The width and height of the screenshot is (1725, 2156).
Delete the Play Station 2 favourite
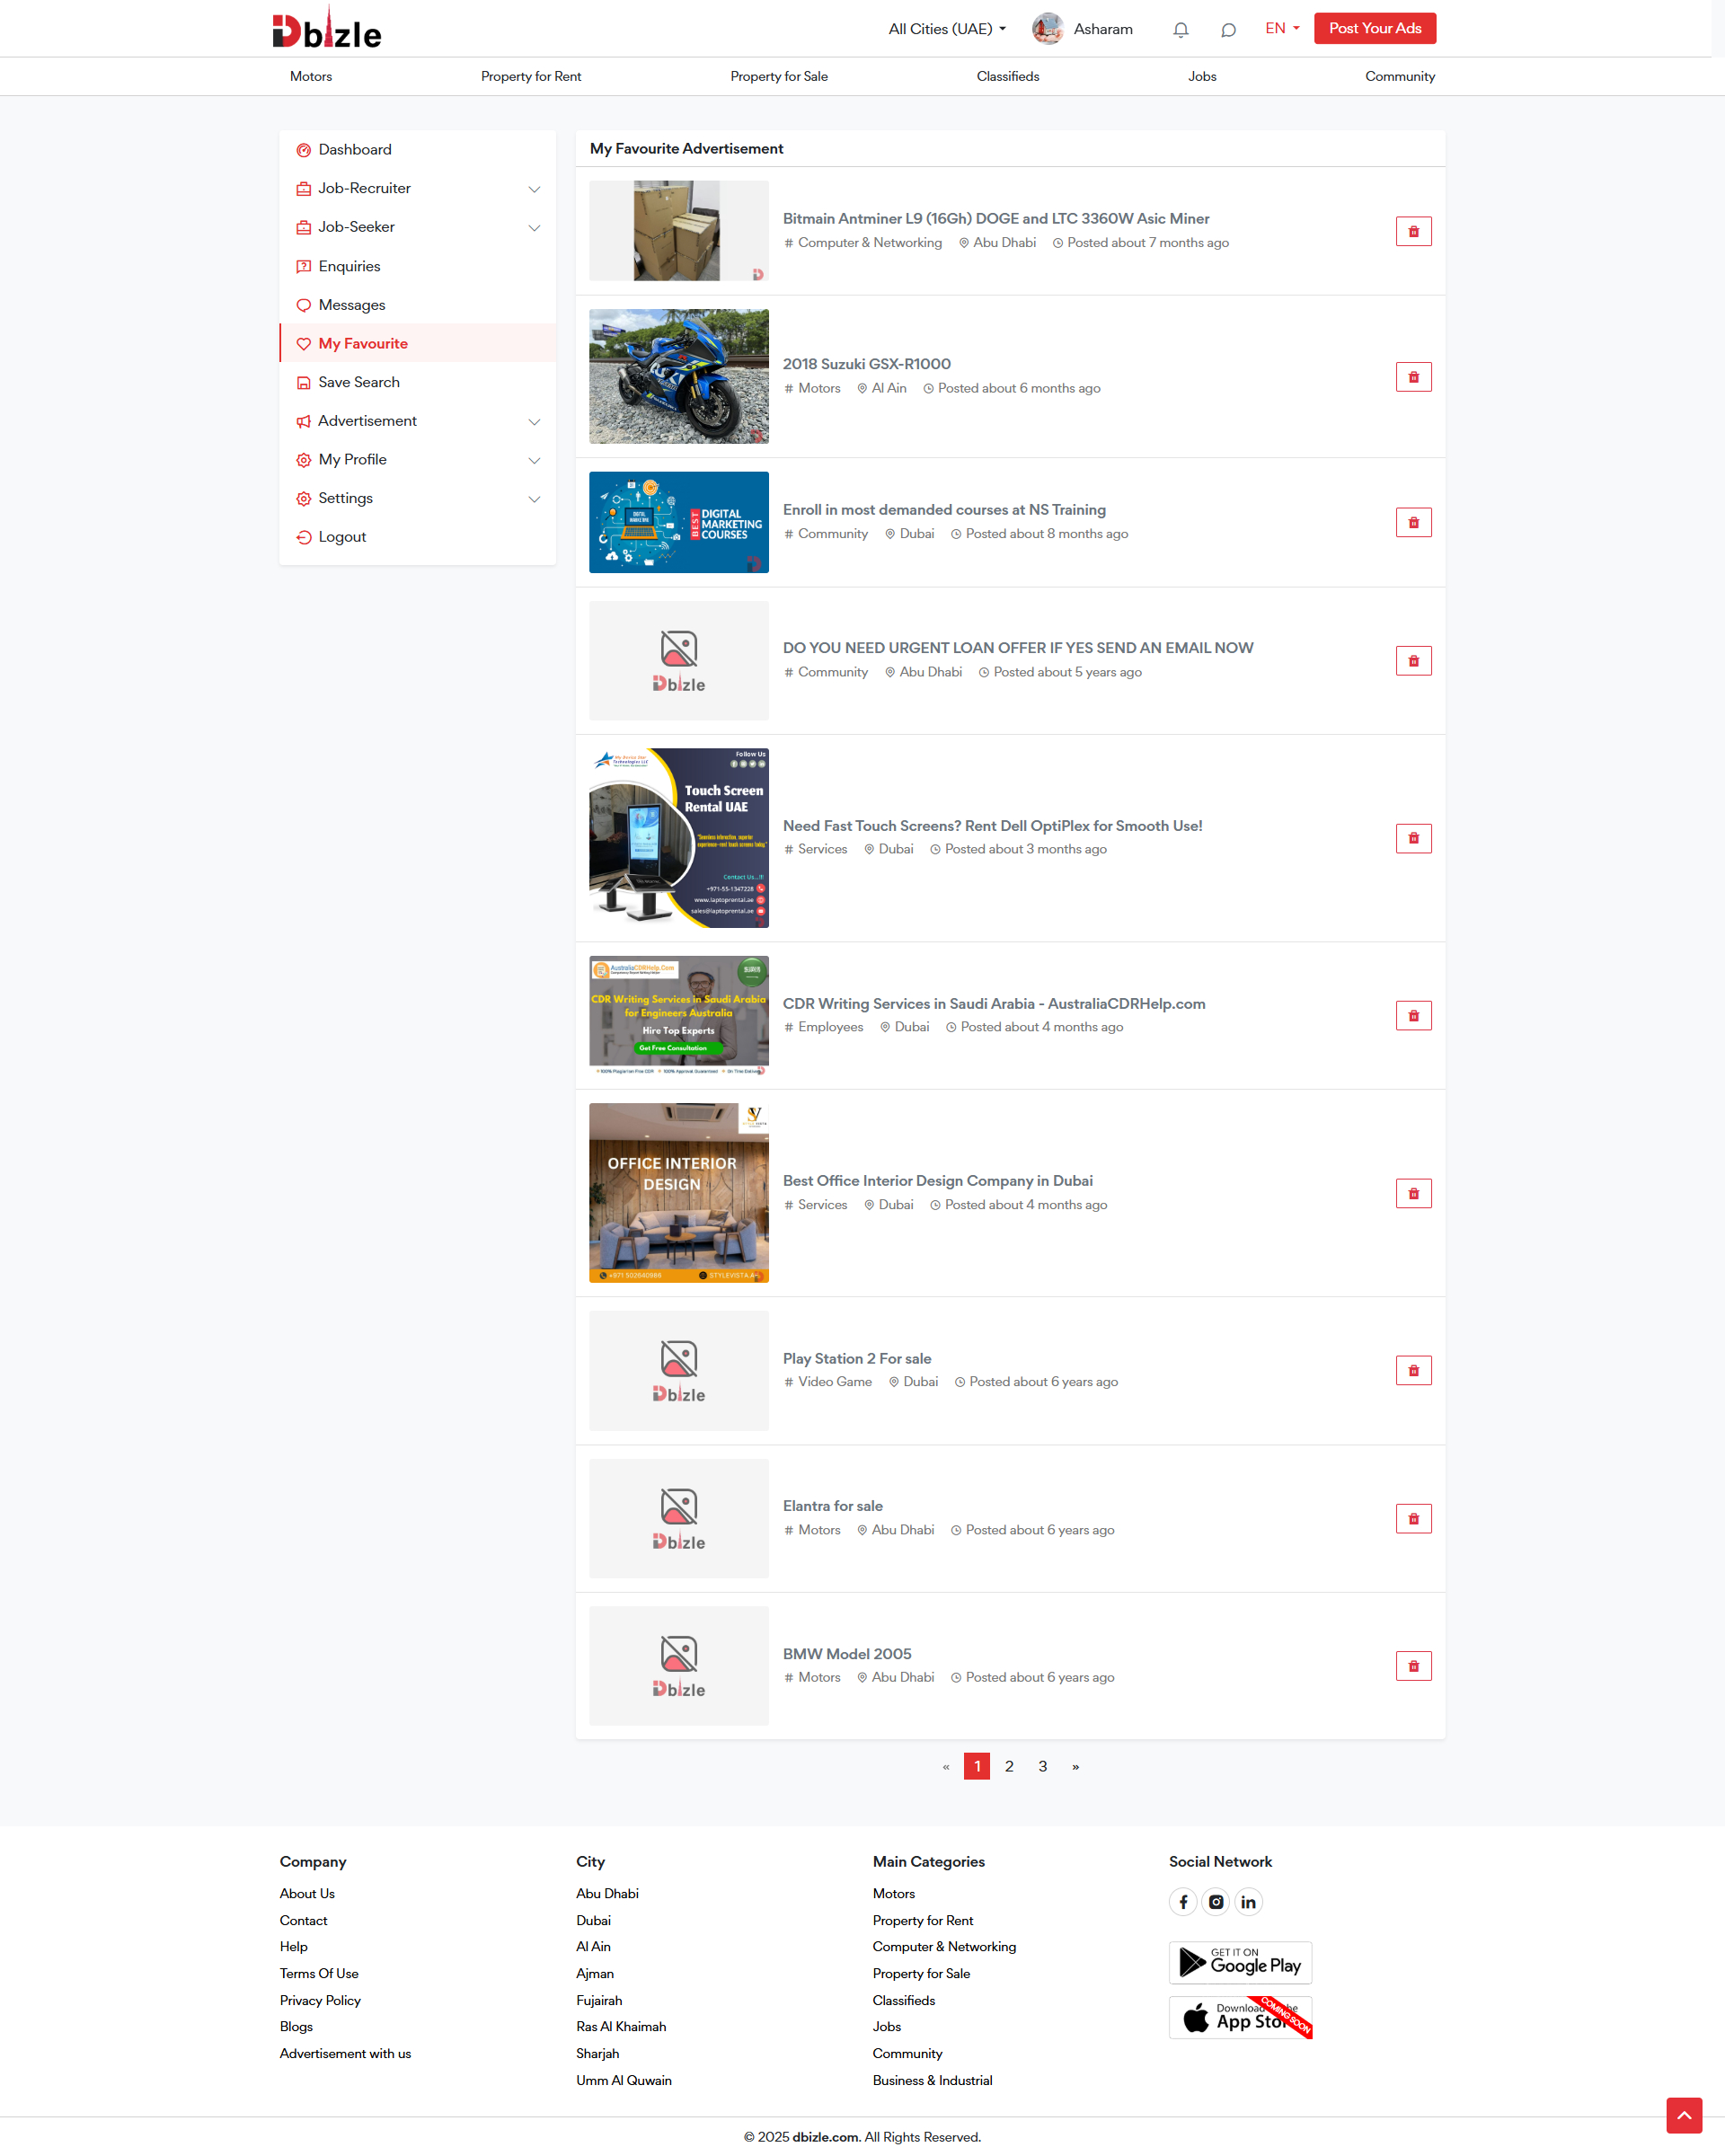[x=1413, y=1370]
